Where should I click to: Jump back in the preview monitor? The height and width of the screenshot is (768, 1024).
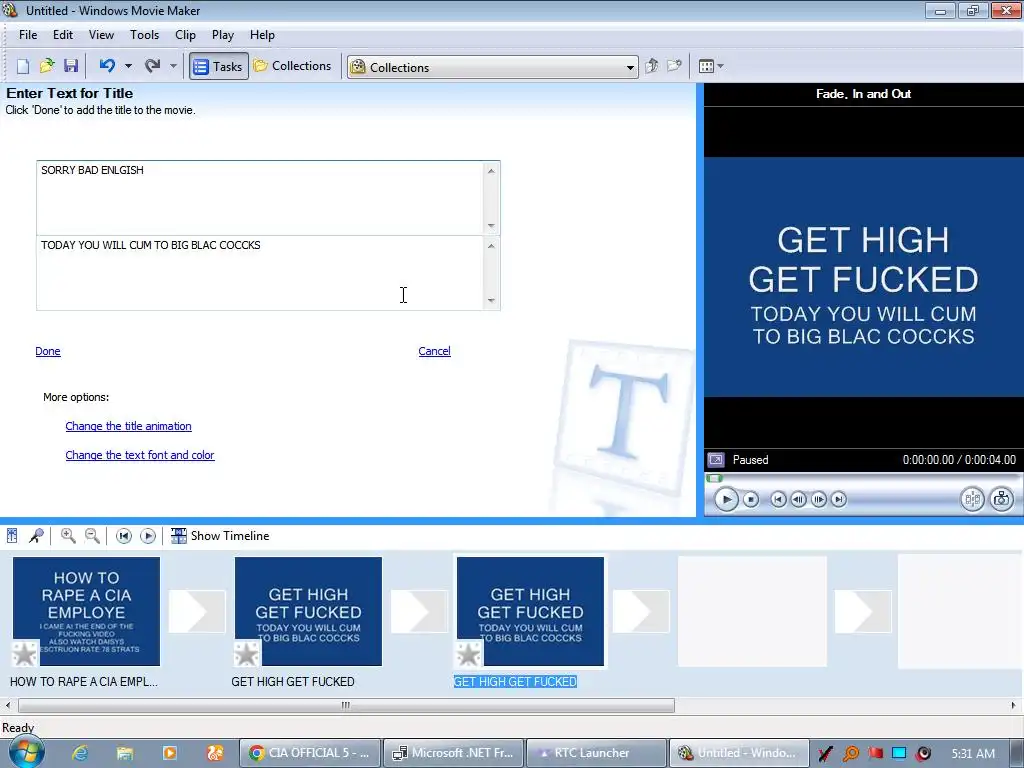[x=778, y=500]
